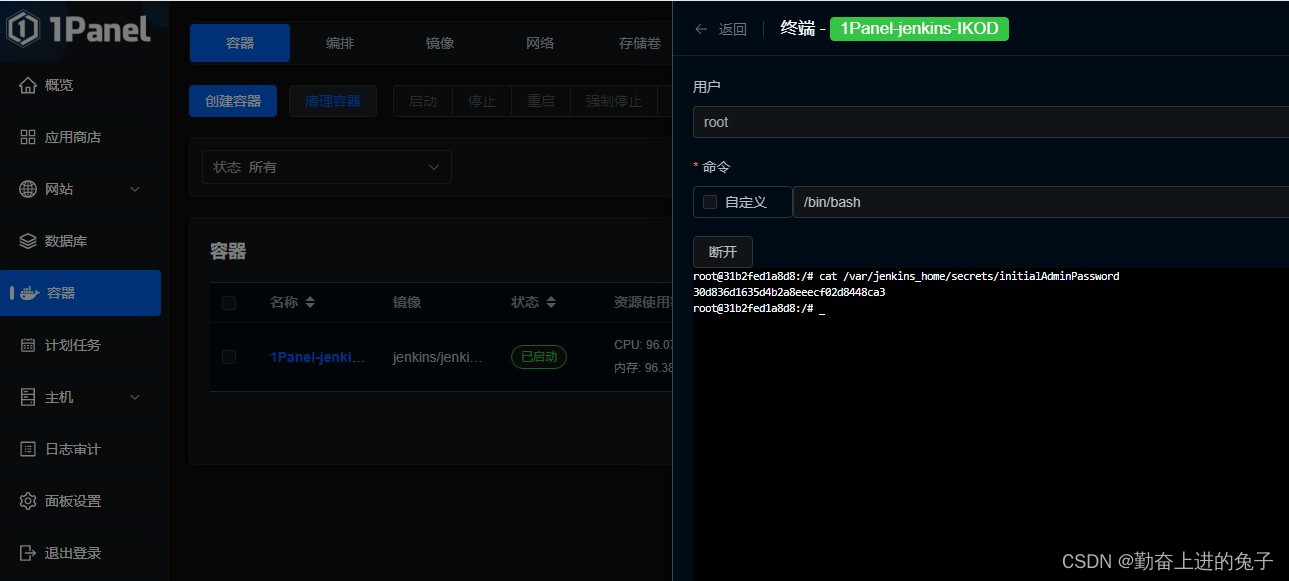The height and width of the screenshot is (581, 1289).
Task: Sort containers by 名称 column arrows
Action: click(310, 302)
